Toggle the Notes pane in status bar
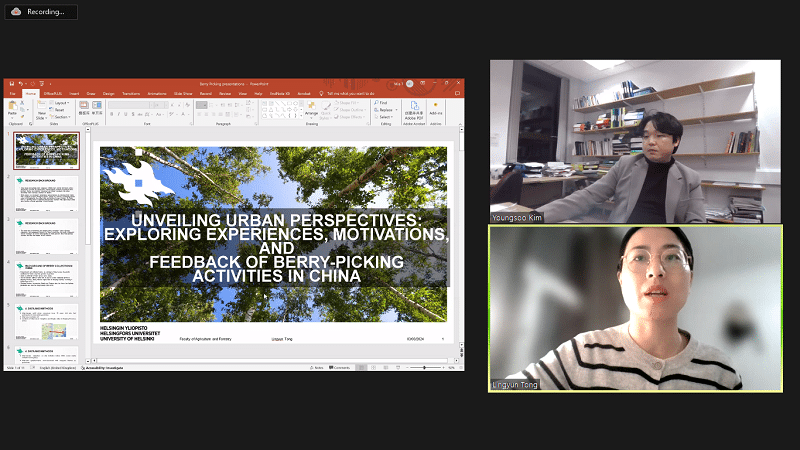 tap(315, 368)
